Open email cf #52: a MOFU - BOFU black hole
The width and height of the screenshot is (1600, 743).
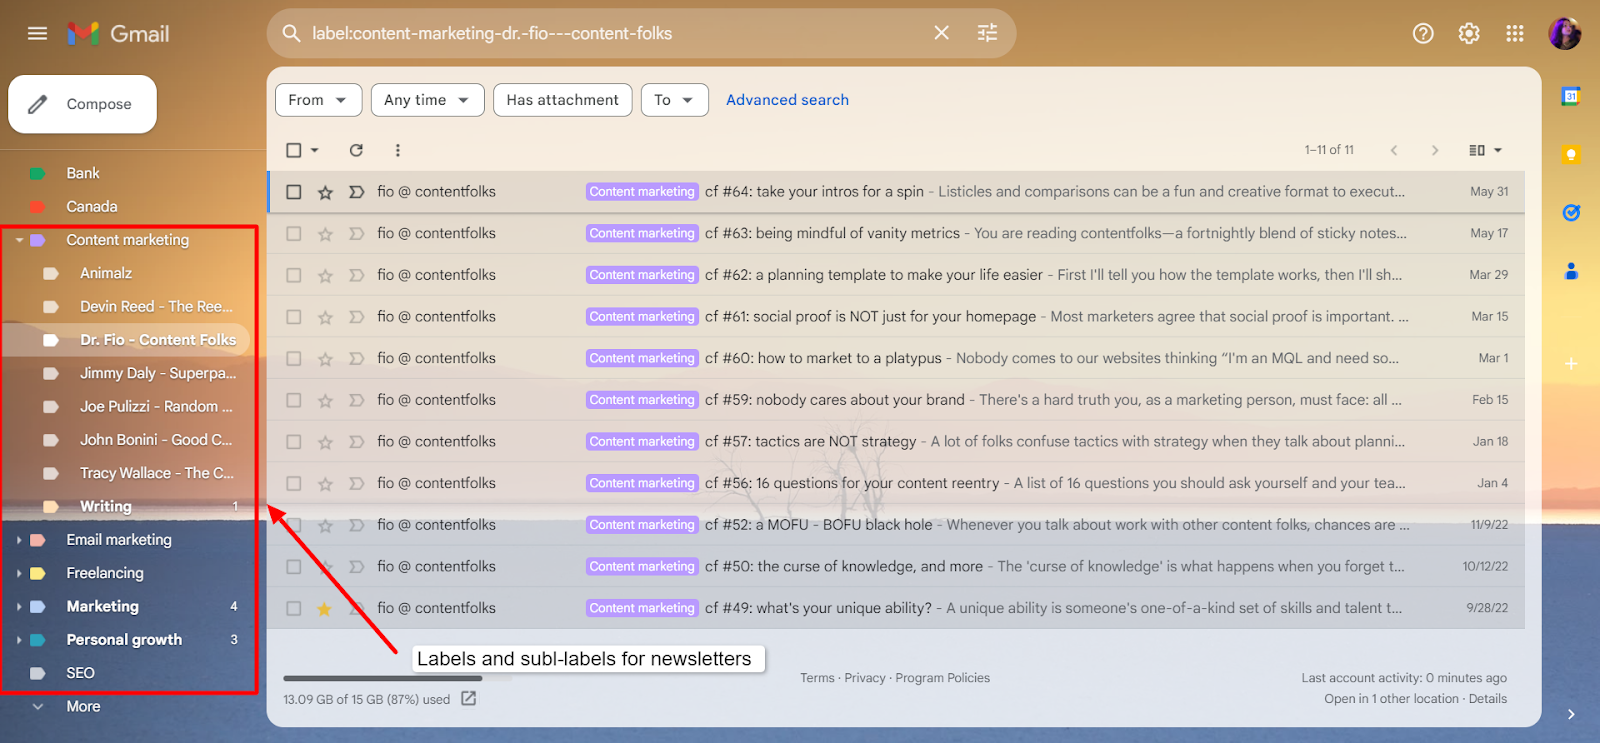[896, 525]
